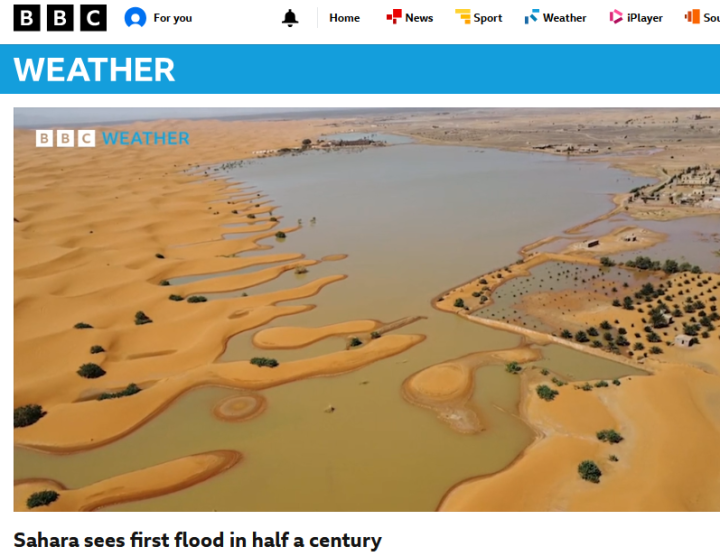Open notifications bell icon
The width and height of the screenshot is (720, 556).
click(x=290, y=18)
